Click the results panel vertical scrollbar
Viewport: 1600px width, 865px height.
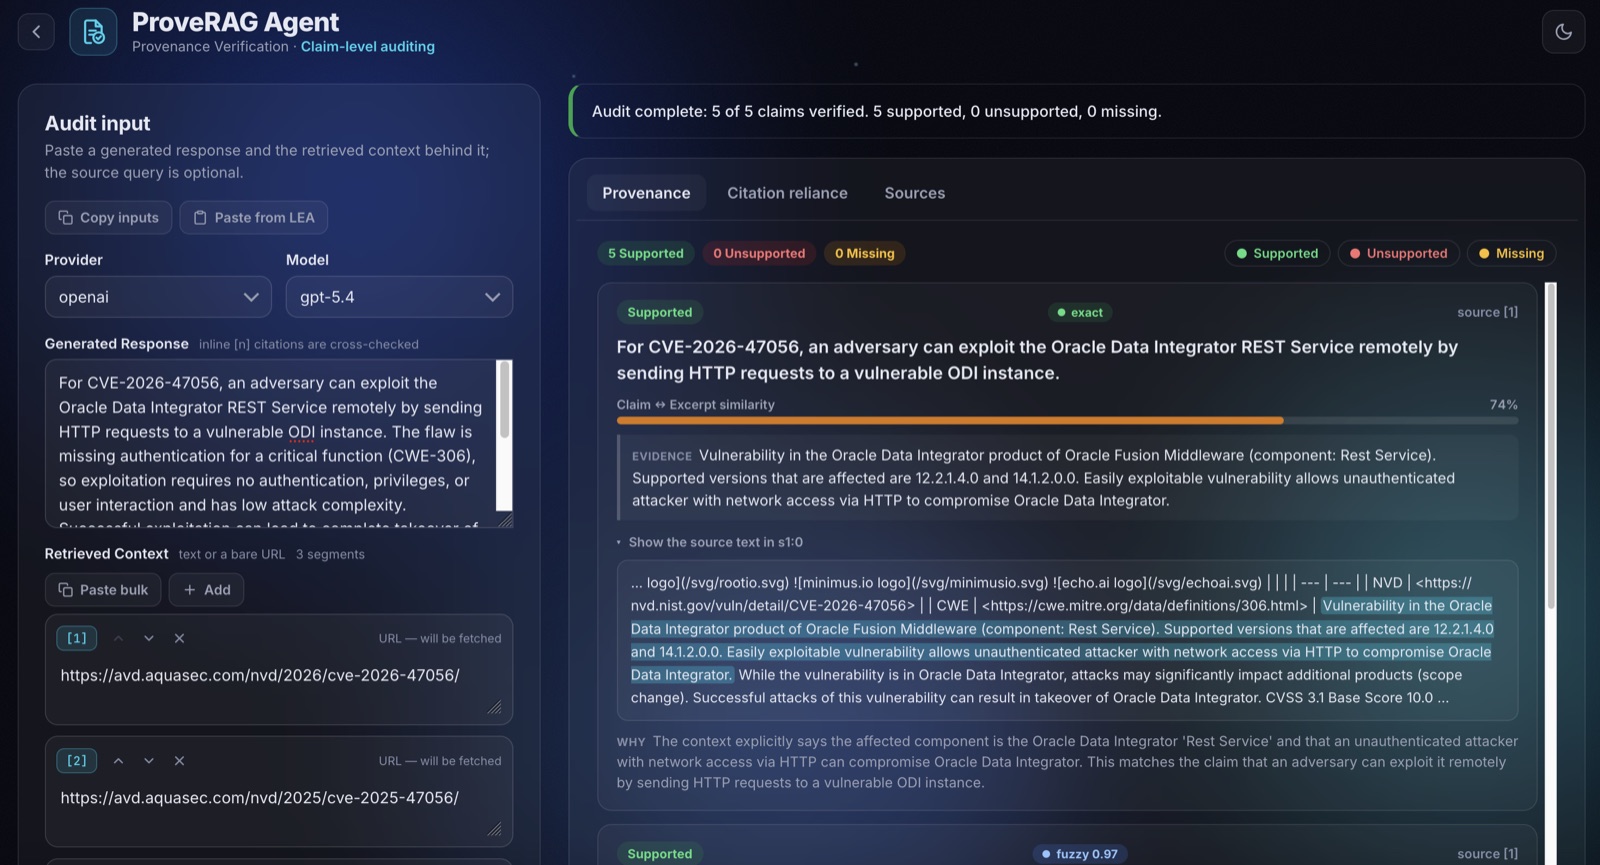coord(1551,446)
